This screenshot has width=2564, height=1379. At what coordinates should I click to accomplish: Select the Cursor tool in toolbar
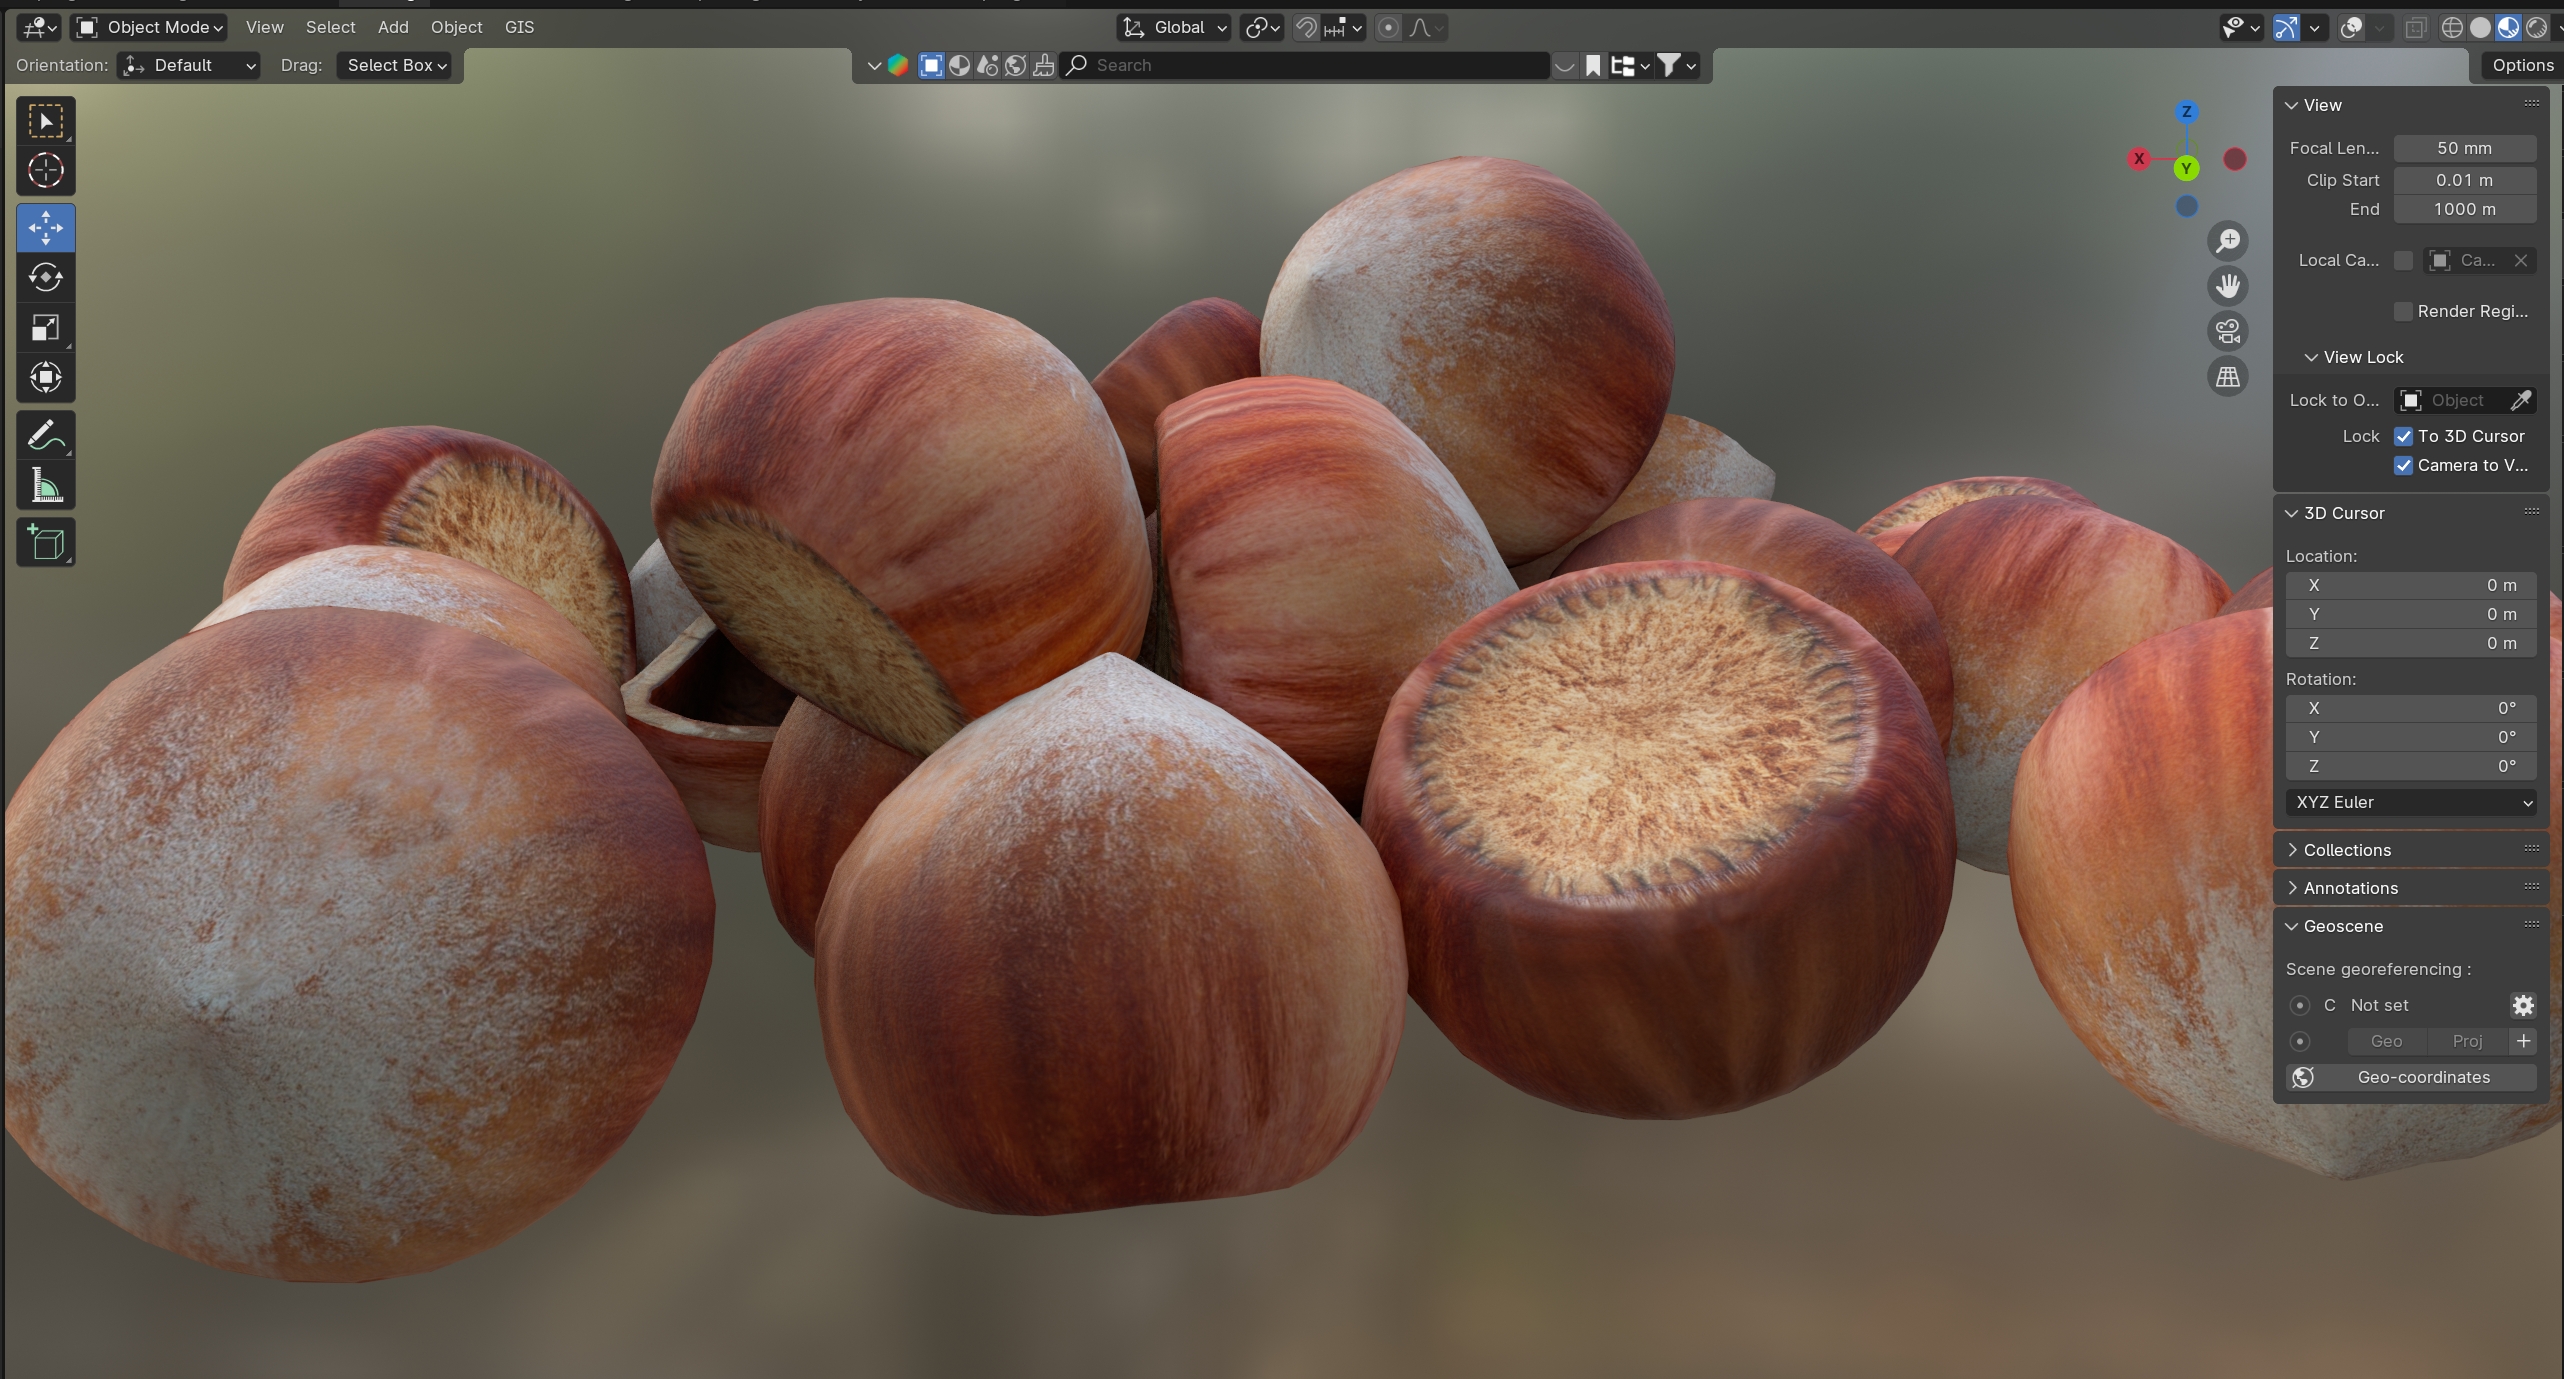pos(45,171)
